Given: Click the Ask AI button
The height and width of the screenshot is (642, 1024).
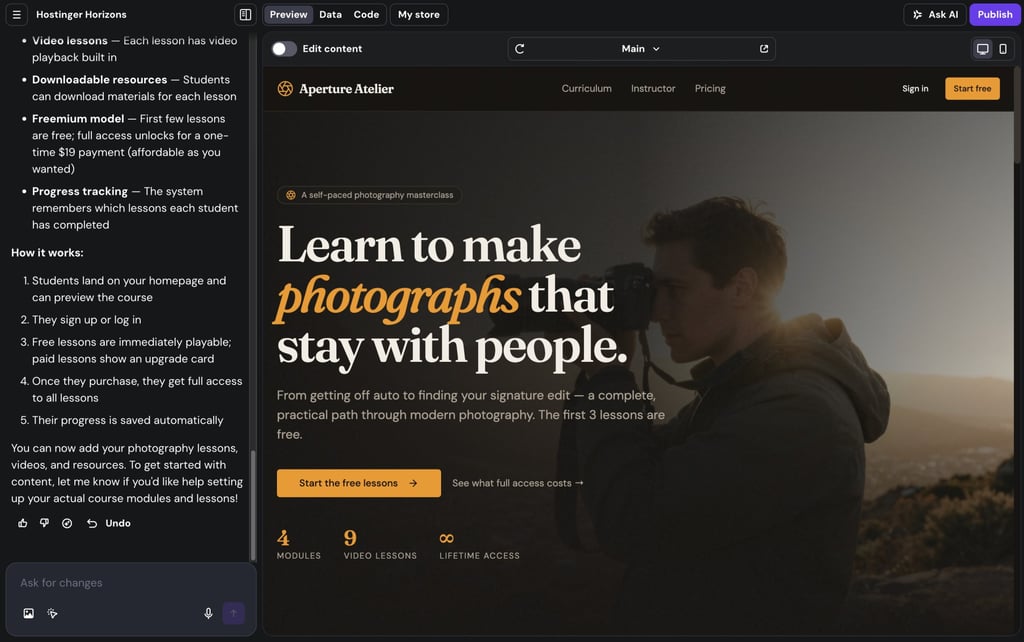Looking at the screenshot, I should pyautogui.click(x=935, y=14).
